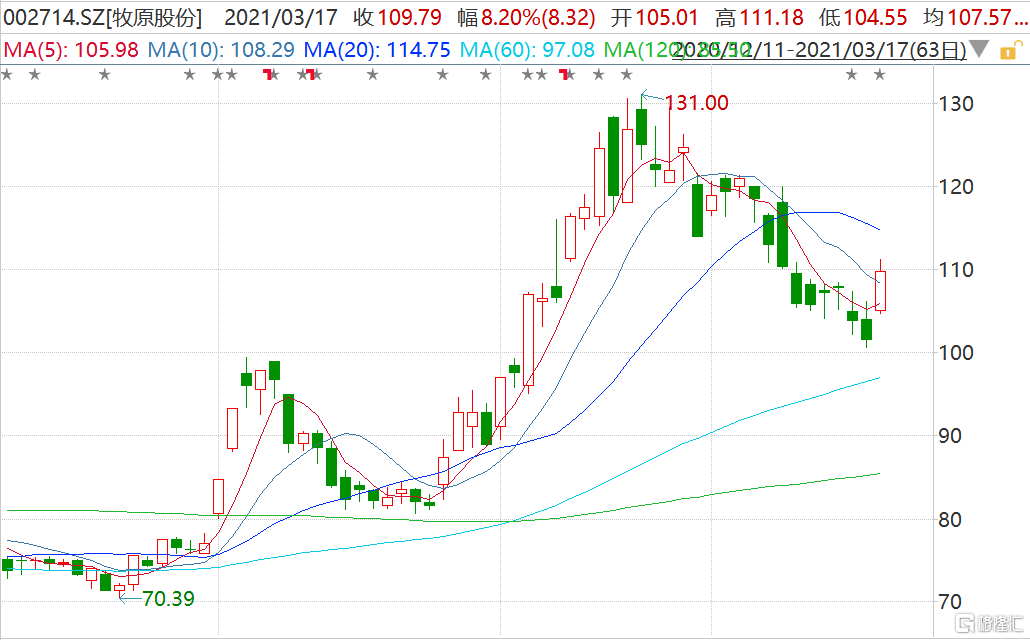The width and height of the screenshot is (1030, 640).
Task: Click stock code 002714.SZ[牧原股份]
Action: click(x=102, y=18)
